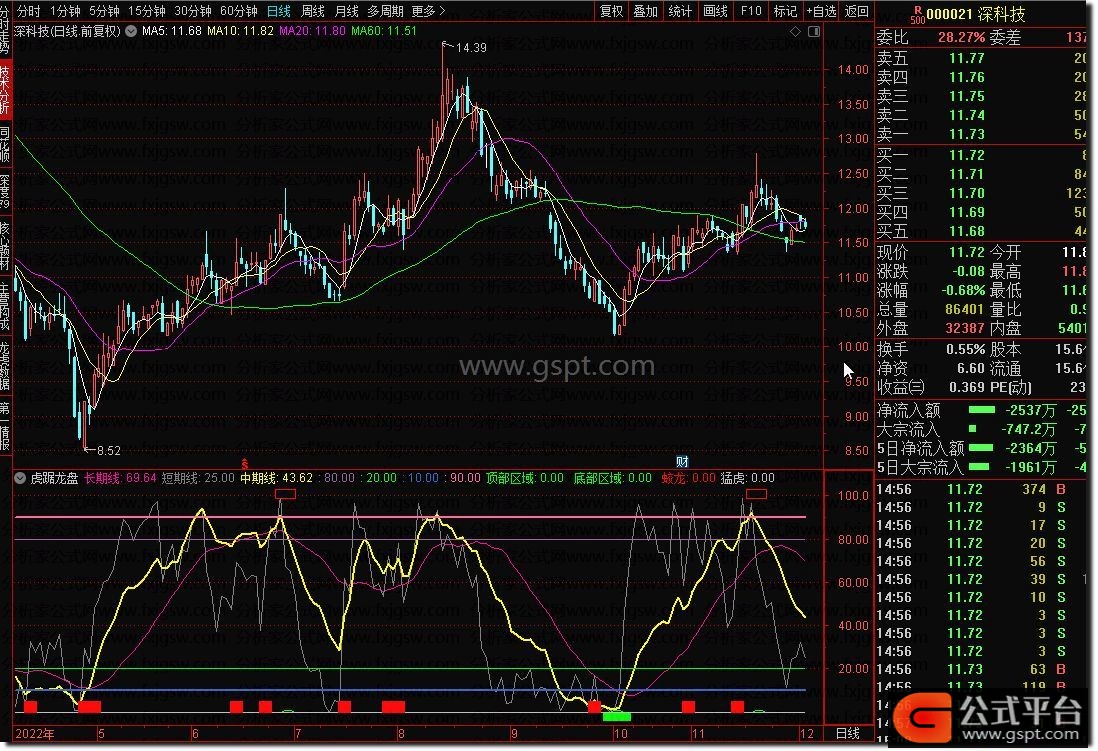Image resolution: width=1098 pixels, height=751 pixels.
Task: Select the 60分钟 period tab
Action: 238,11
